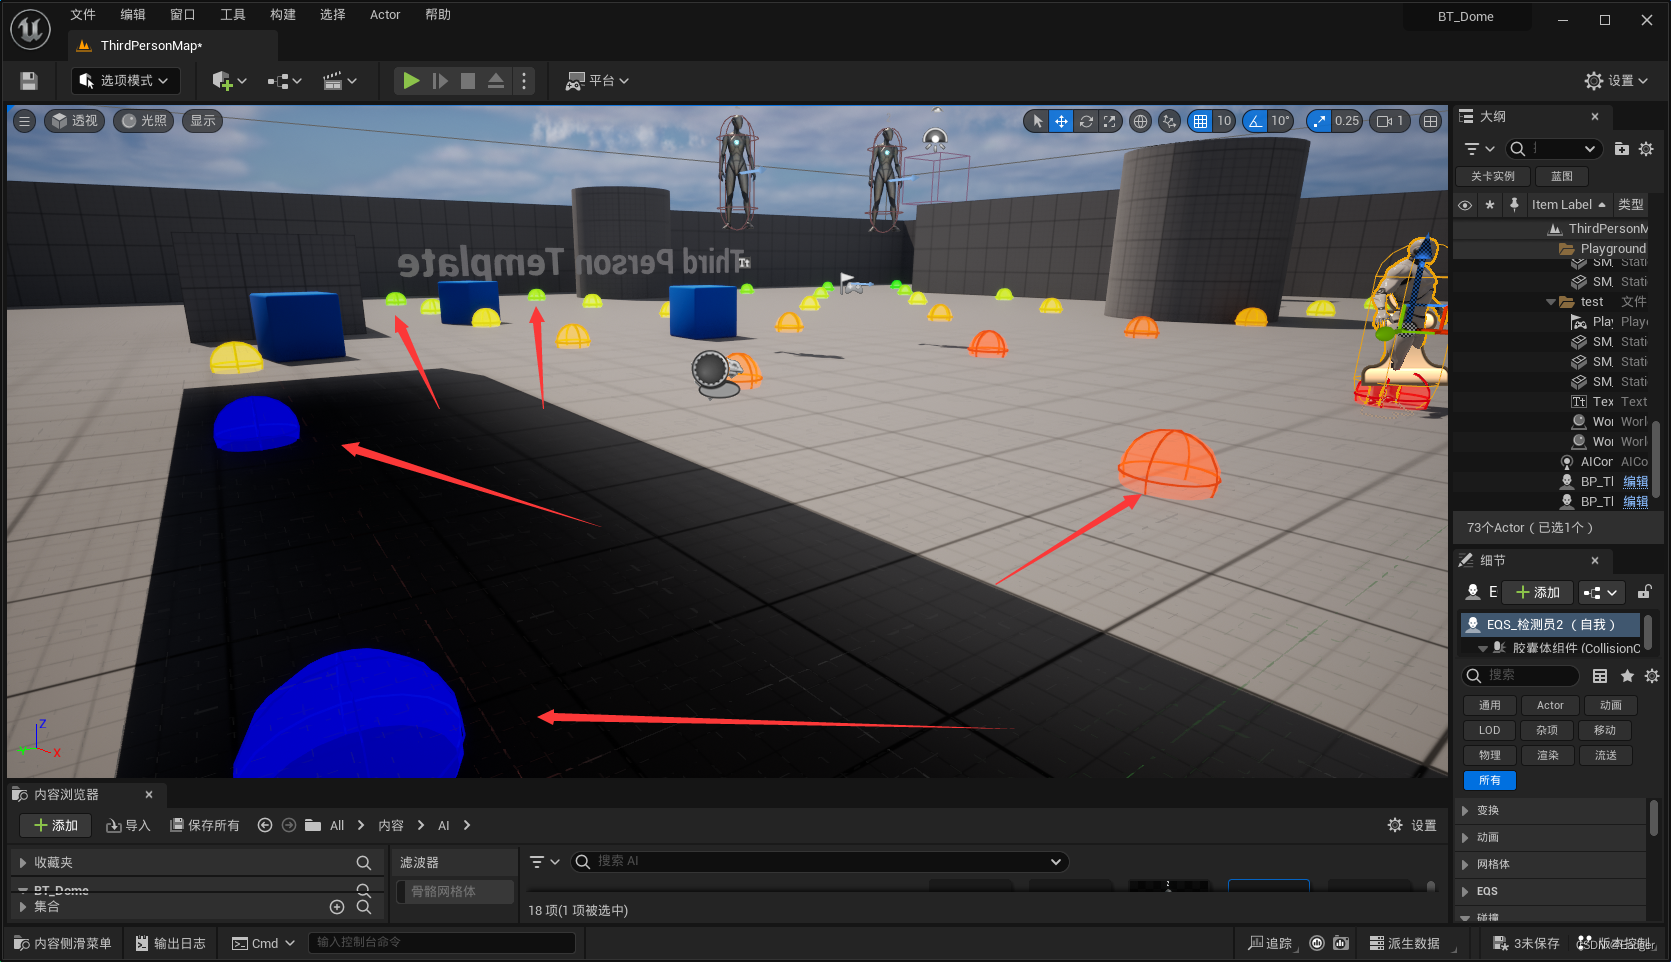Activate the Scale tool in the viewport
The height and width of the screenshot is (962, 1671).
pyautogui.click(x=1110, y=121)
